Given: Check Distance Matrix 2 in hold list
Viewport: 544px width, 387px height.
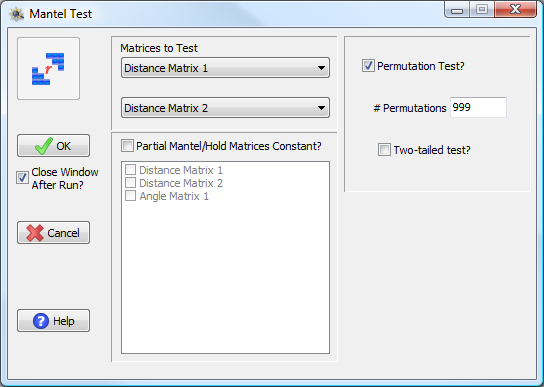Looking at the screenshot, I should click(130, 183).
